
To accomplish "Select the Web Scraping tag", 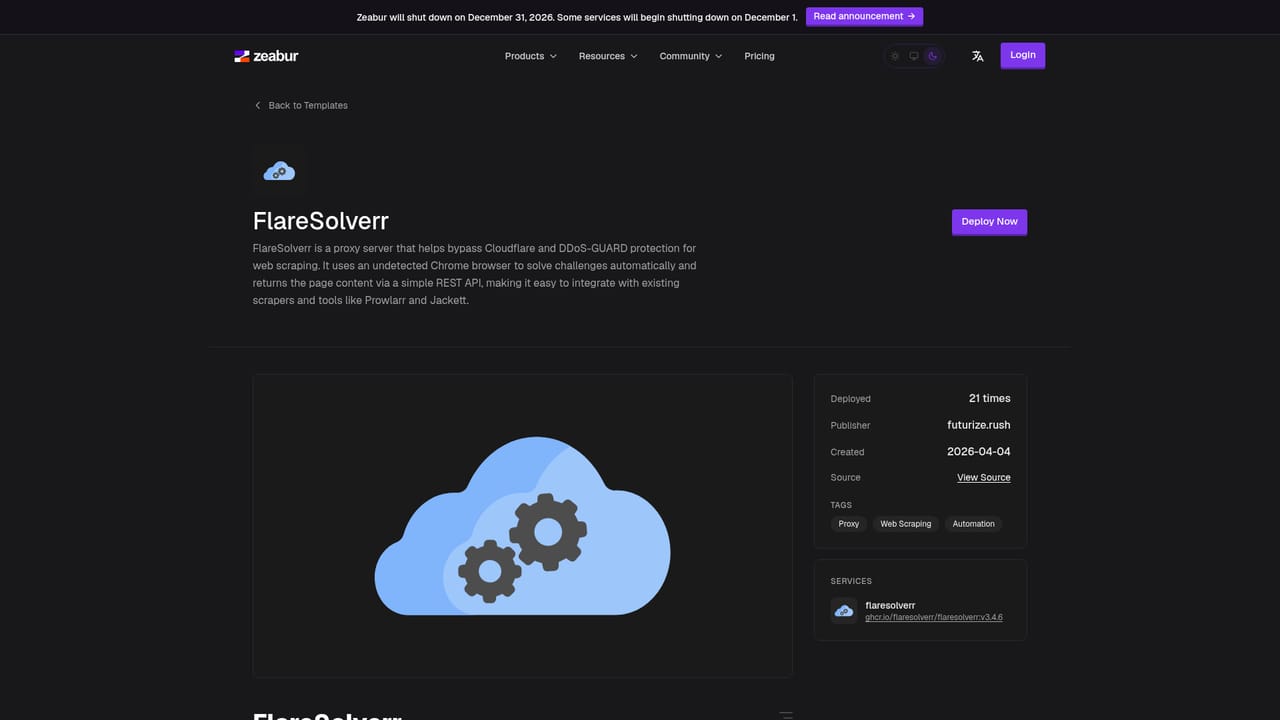I will pos(905,524).
